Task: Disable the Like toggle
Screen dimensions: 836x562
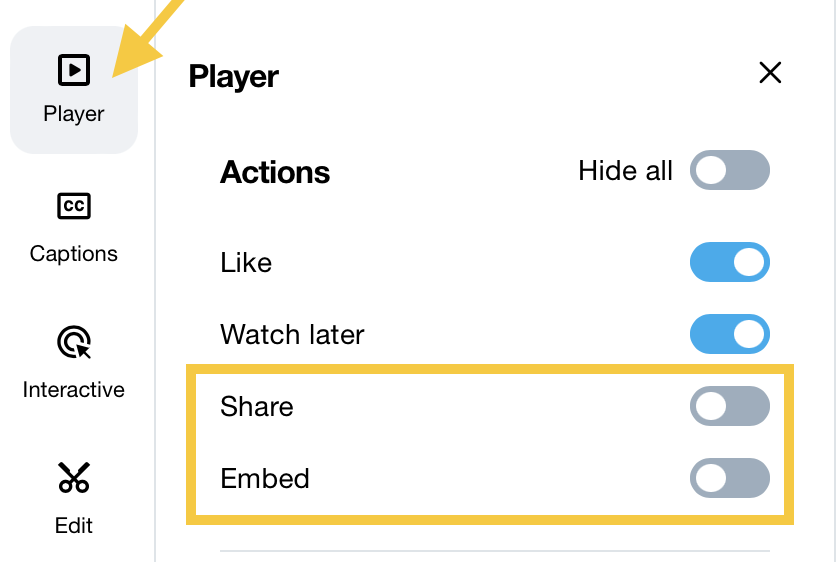Action: tap(729, 262)
